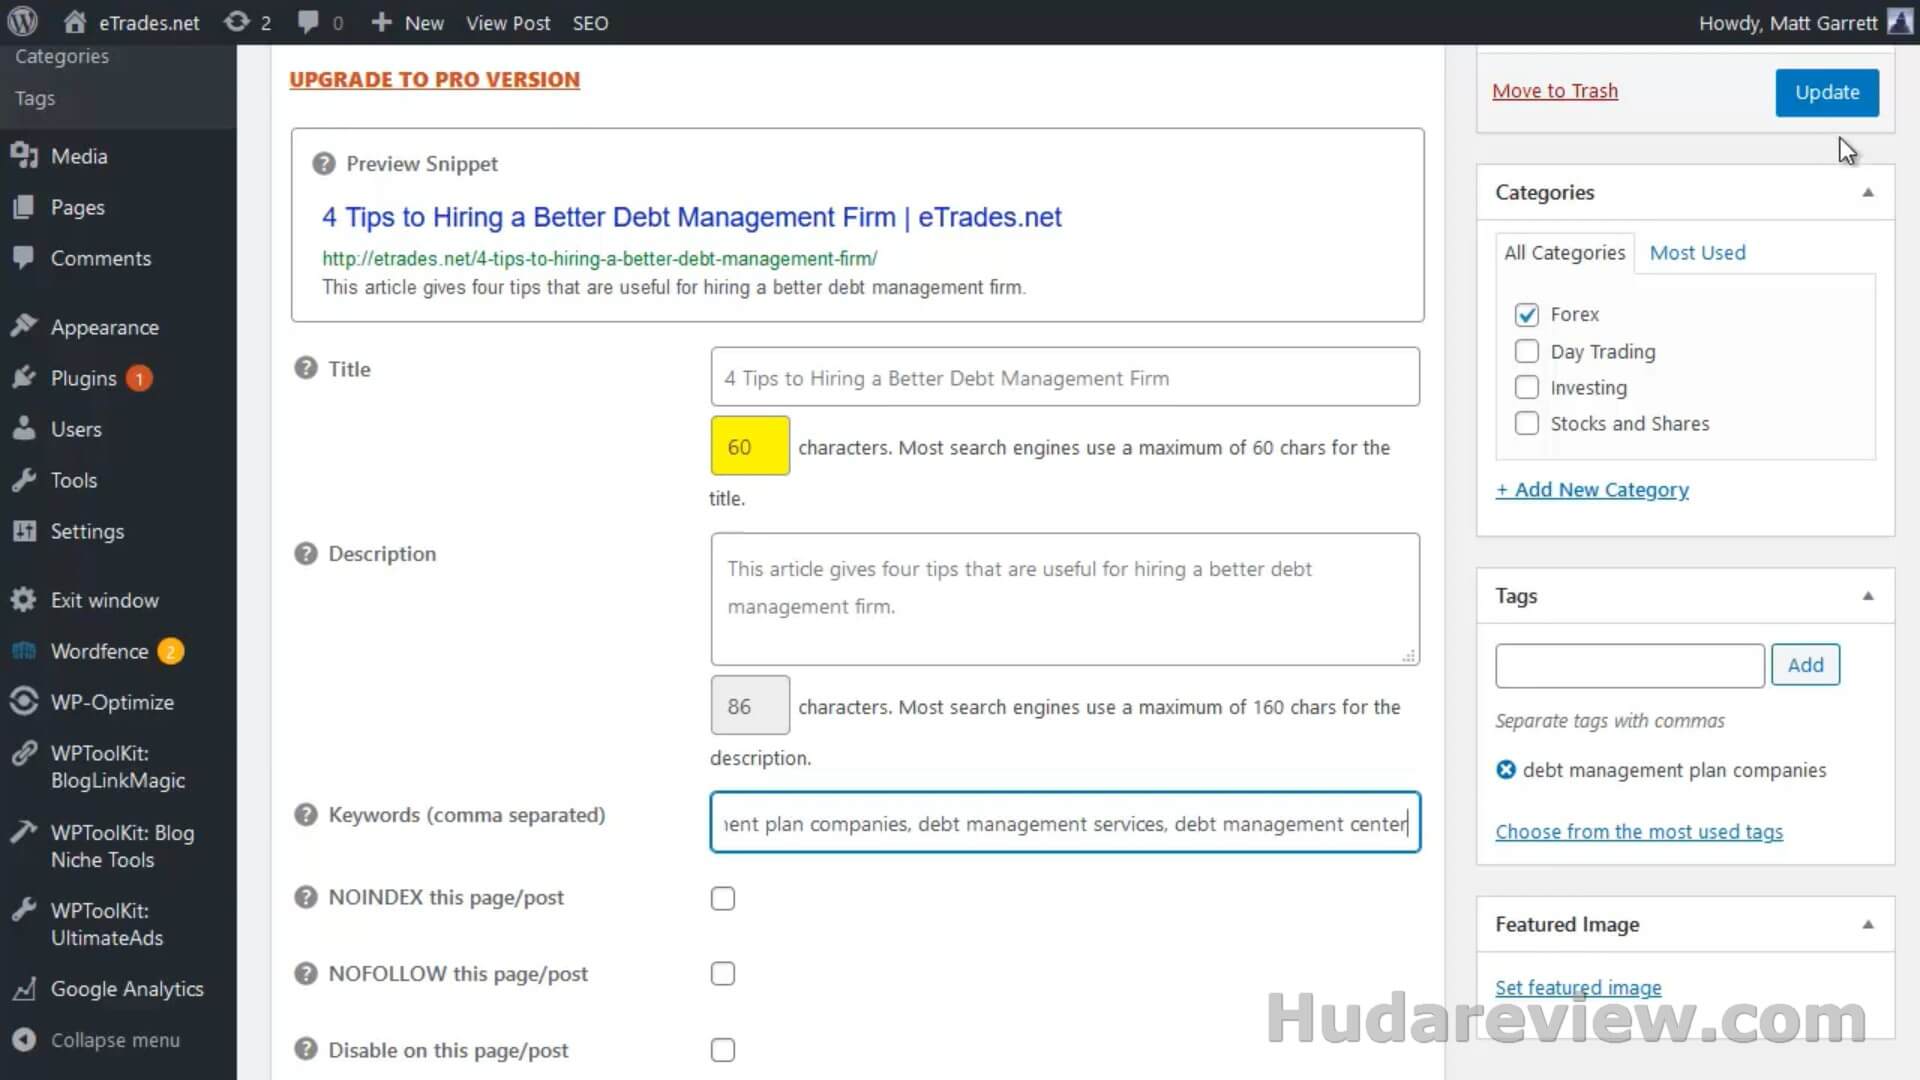Click help icon beside Disable on this page
The height and width of the screenshot is (1080, 1920).
pyautogui.click(x=305, y=1050)
